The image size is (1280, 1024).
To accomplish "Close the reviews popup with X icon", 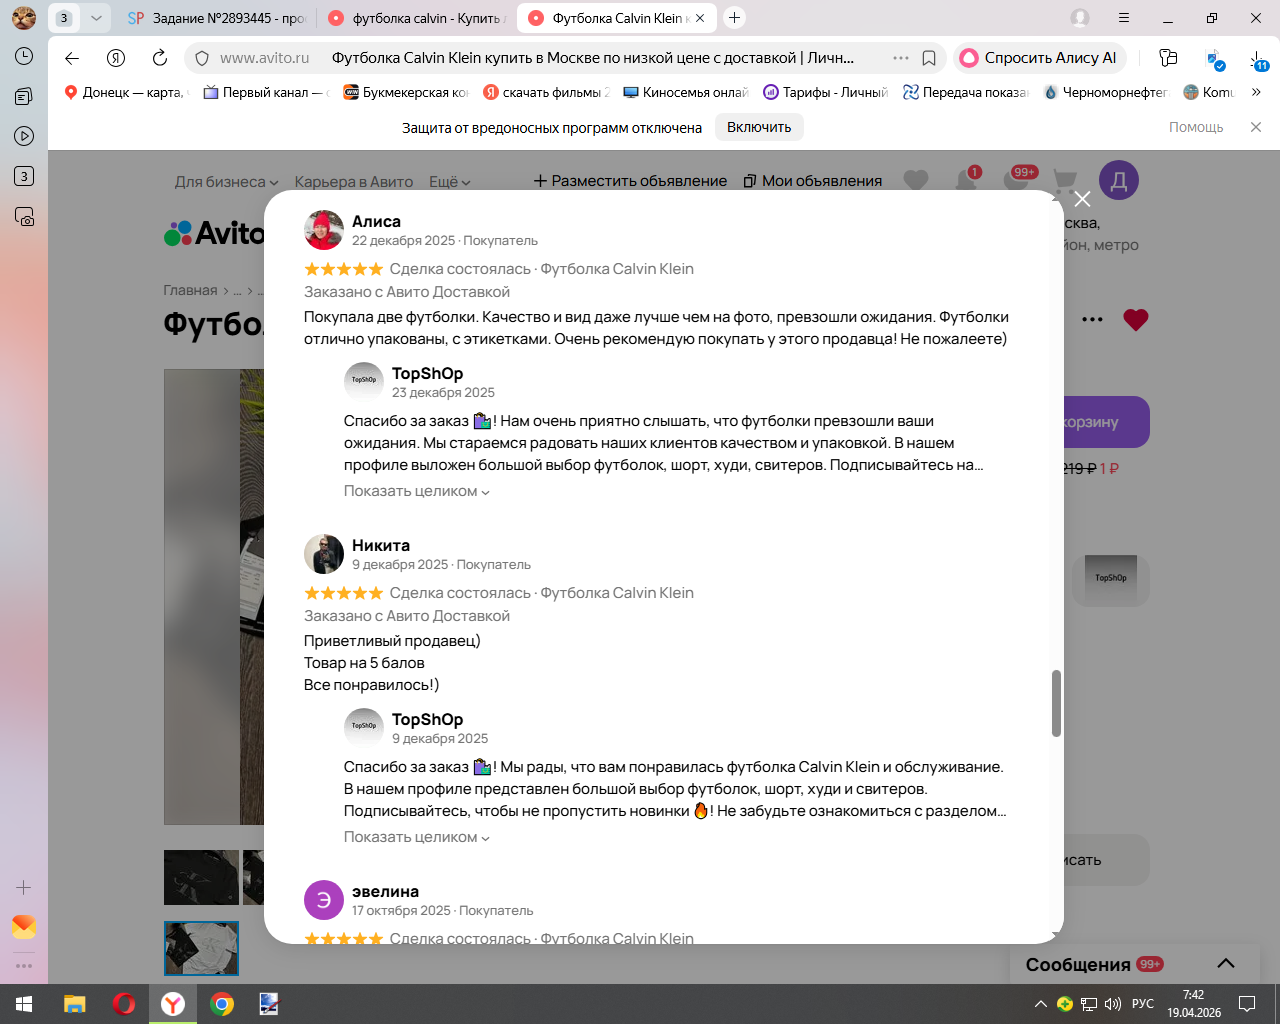I will pyautogui.click(x=1082, y=199).
